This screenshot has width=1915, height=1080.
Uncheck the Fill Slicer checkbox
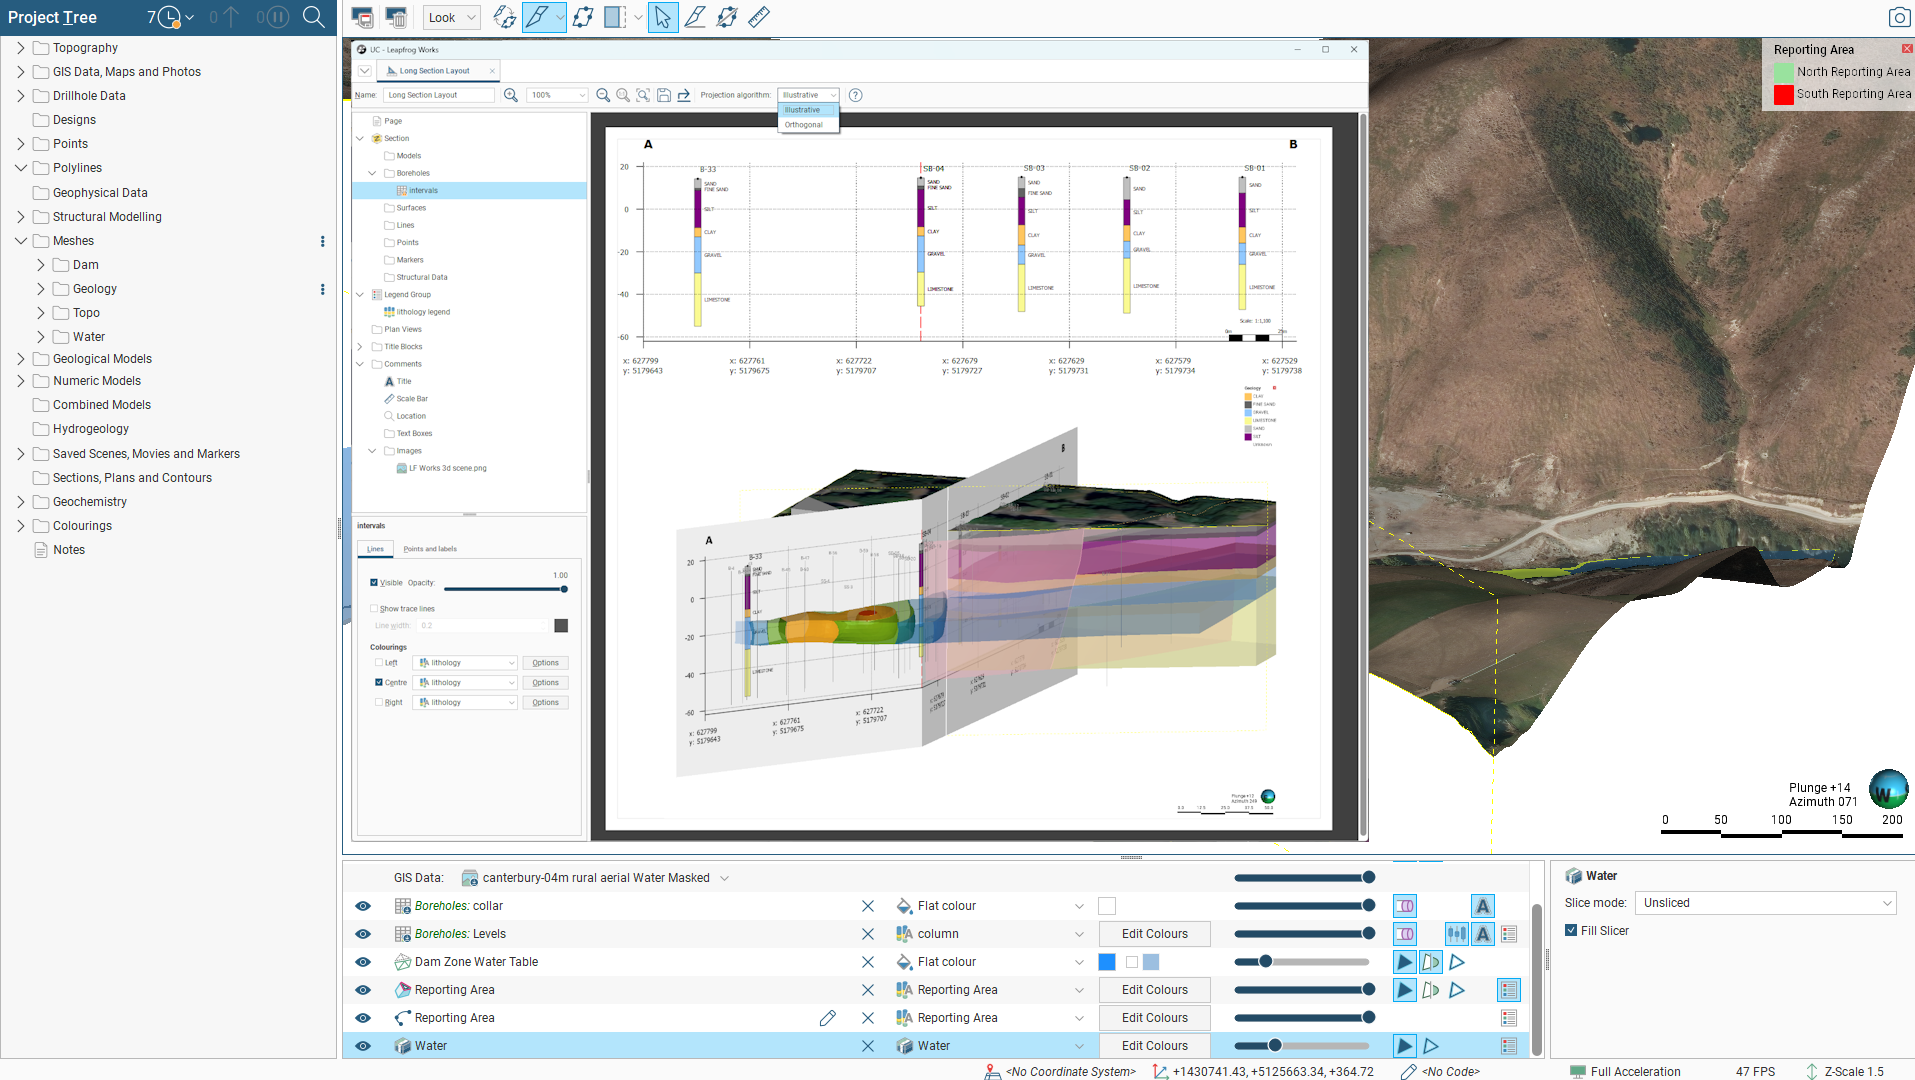tap(1571, 931)
